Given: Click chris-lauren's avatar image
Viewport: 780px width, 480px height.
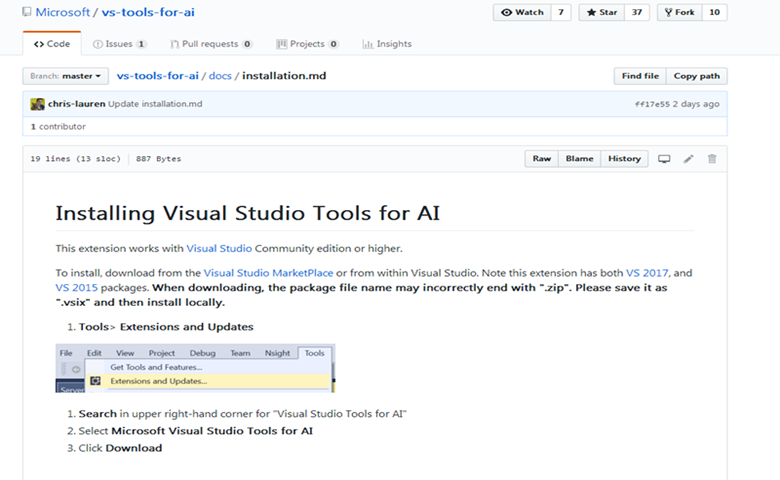Looking at the screenshot, I should [37, 104].
